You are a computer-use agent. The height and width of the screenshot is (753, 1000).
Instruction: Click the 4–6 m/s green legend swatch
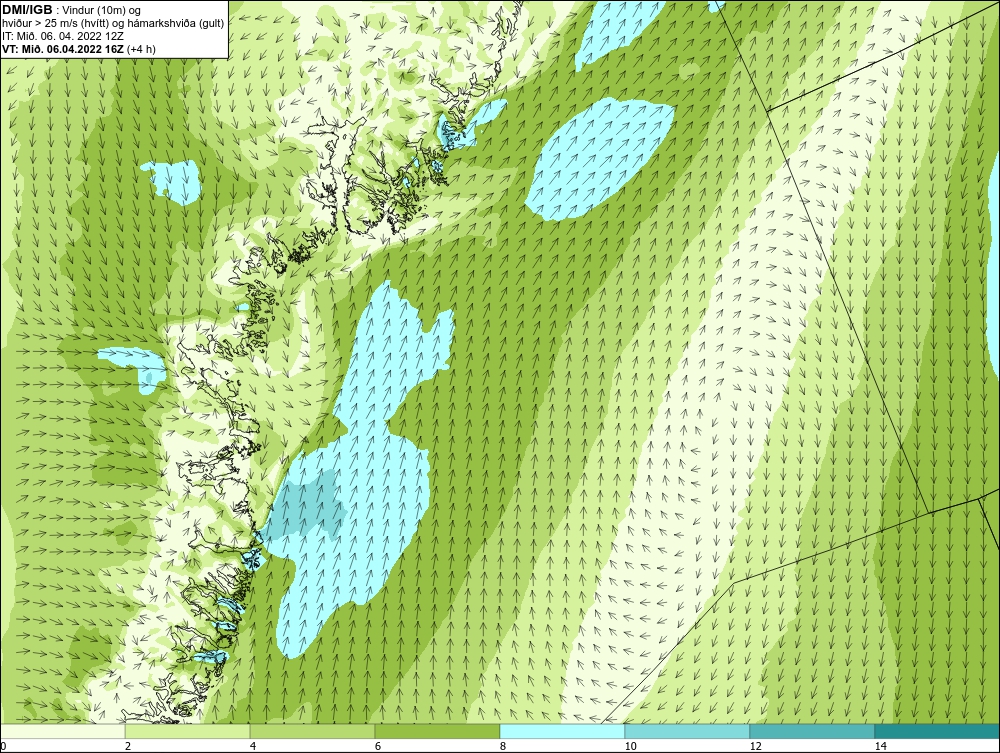pyautogui.click(x=312, y=731)
